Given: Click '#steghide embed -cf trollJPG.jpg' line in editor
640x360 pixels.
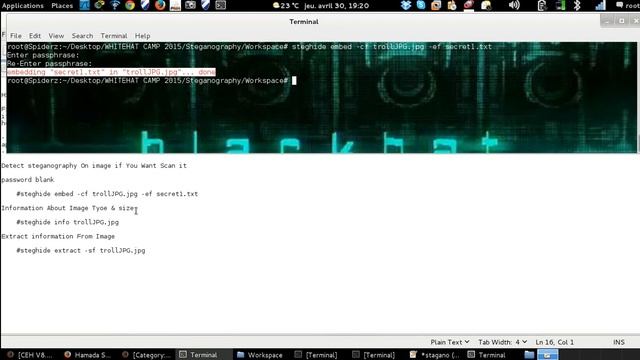Looking at the screenshot, I should pos(107,194).
